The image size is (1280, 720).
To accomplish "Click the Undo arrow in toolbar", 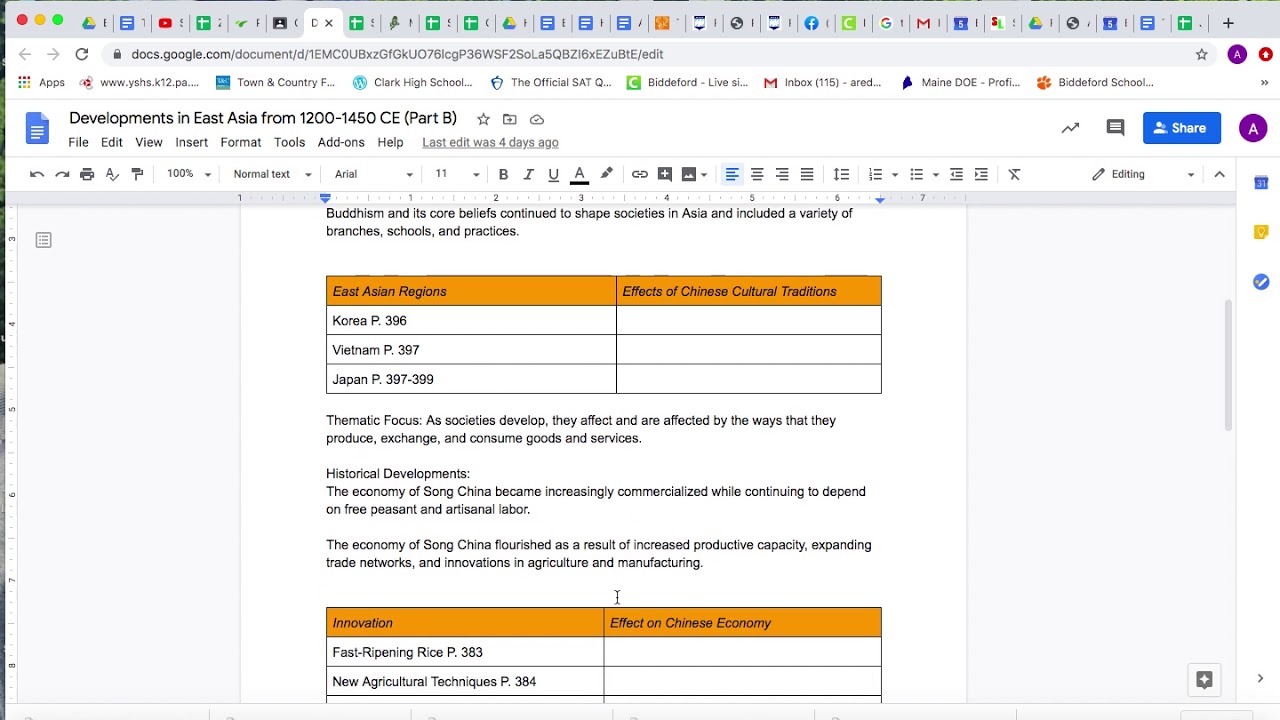I will coord(37,174).
